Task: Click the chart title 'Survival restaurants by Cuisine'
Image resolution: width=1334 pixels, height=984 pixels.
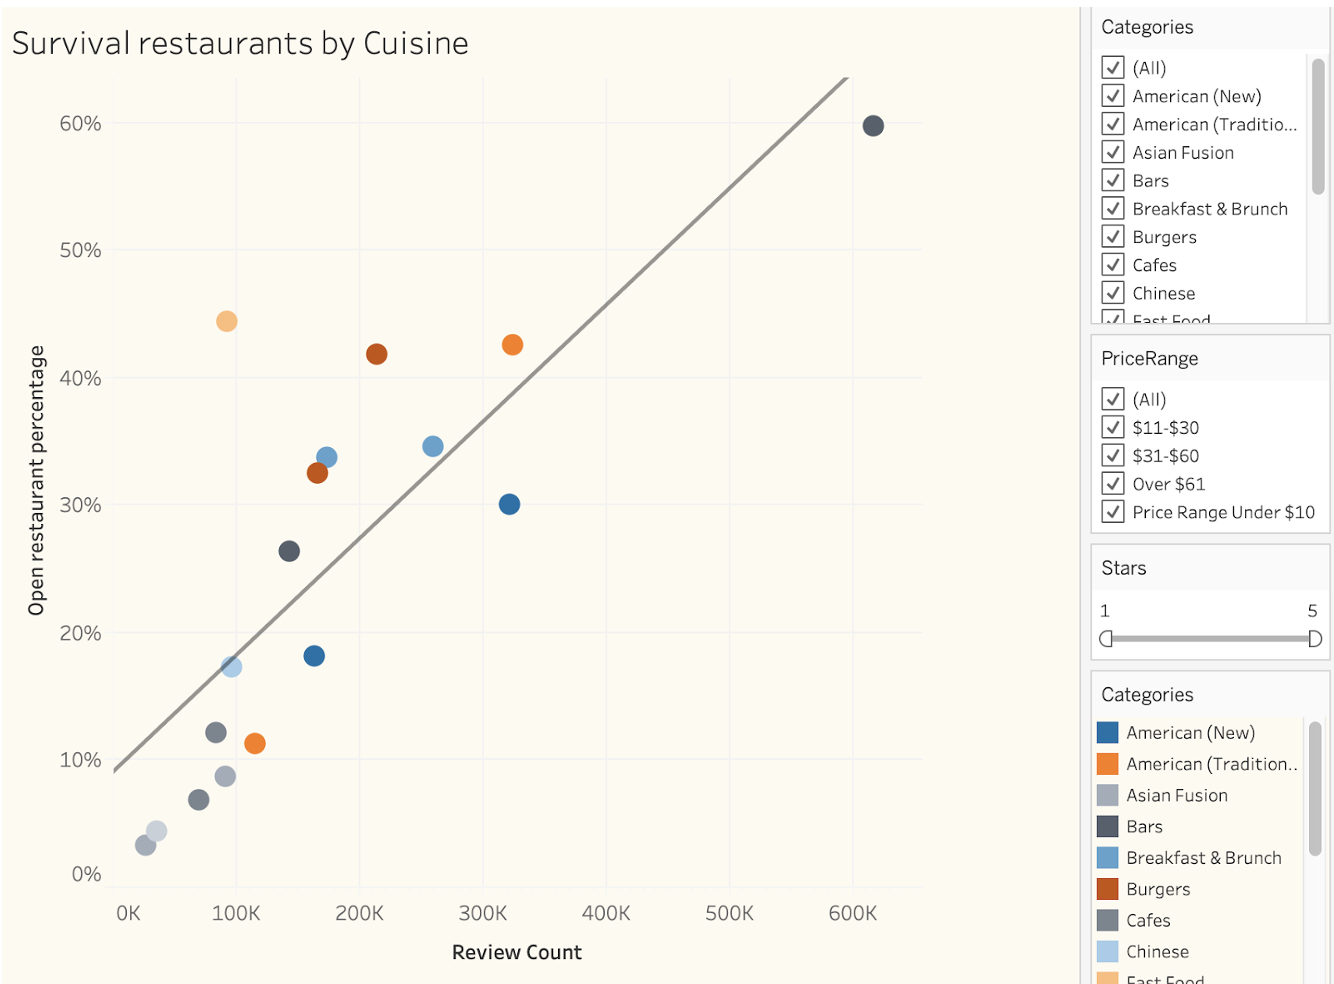Action: pos(240,43)
